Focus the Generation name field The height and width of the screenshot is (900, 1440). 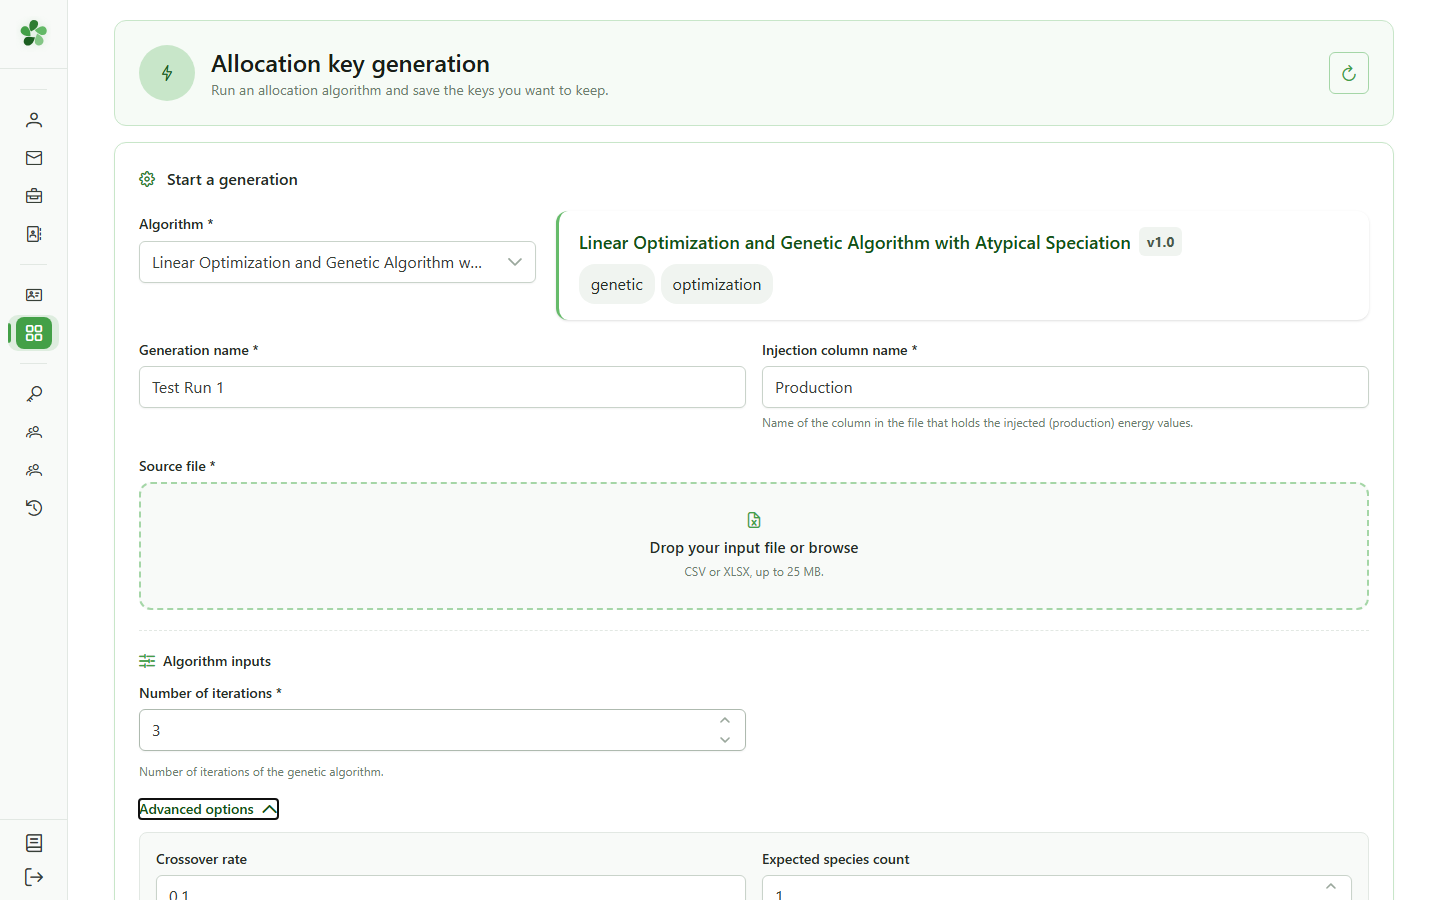click(442, 387)
